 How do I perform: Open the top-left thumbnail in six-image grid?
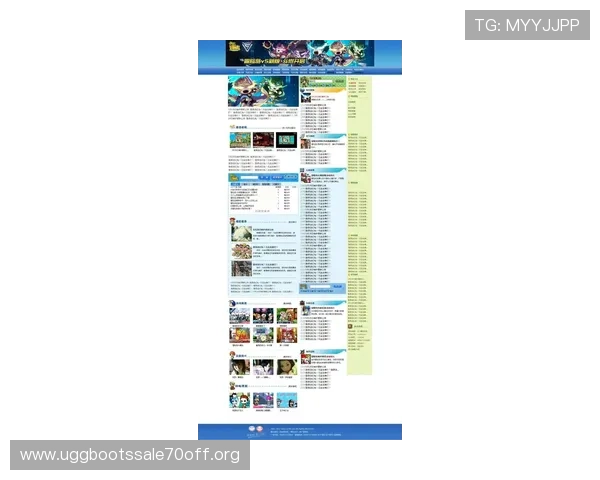pos(240,315)
